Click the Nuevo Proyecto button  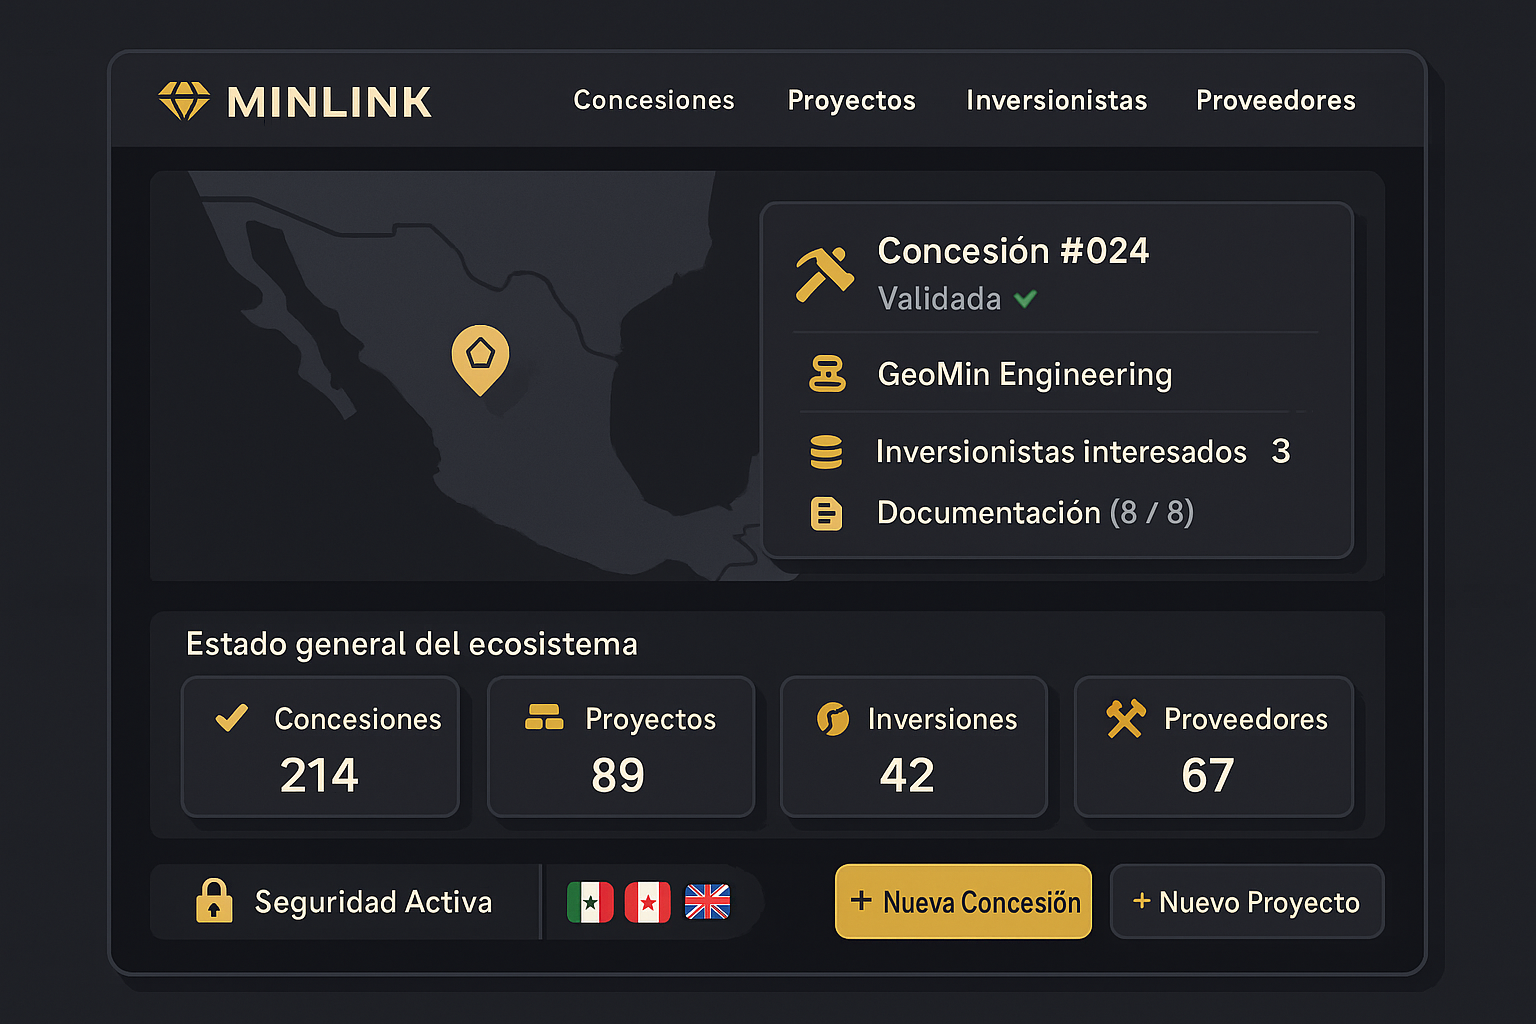point(1247,901)
